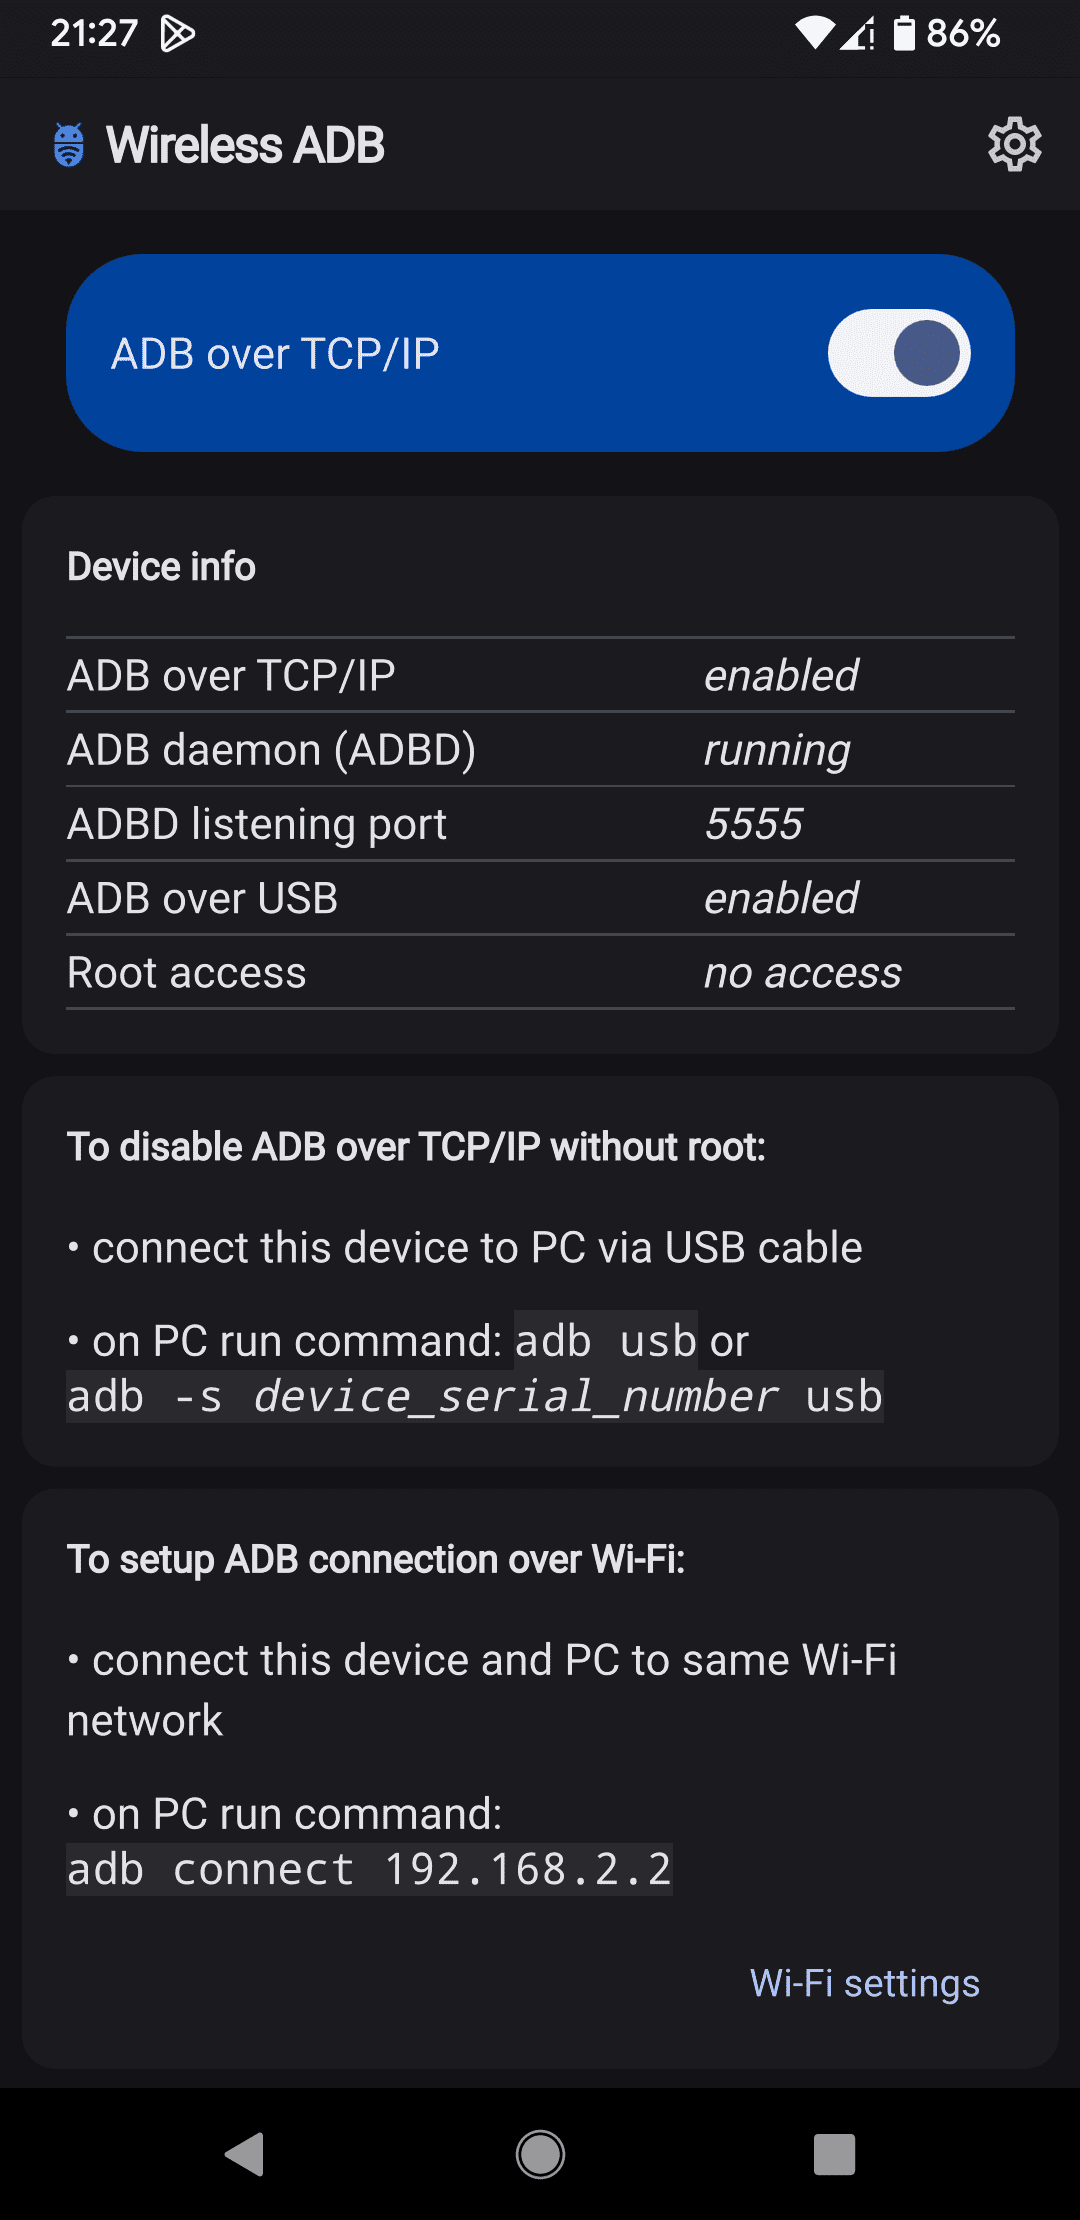1080x2220 pixels.
Task: Open Wi-Fi settings link
Action: click(864, 1983)
